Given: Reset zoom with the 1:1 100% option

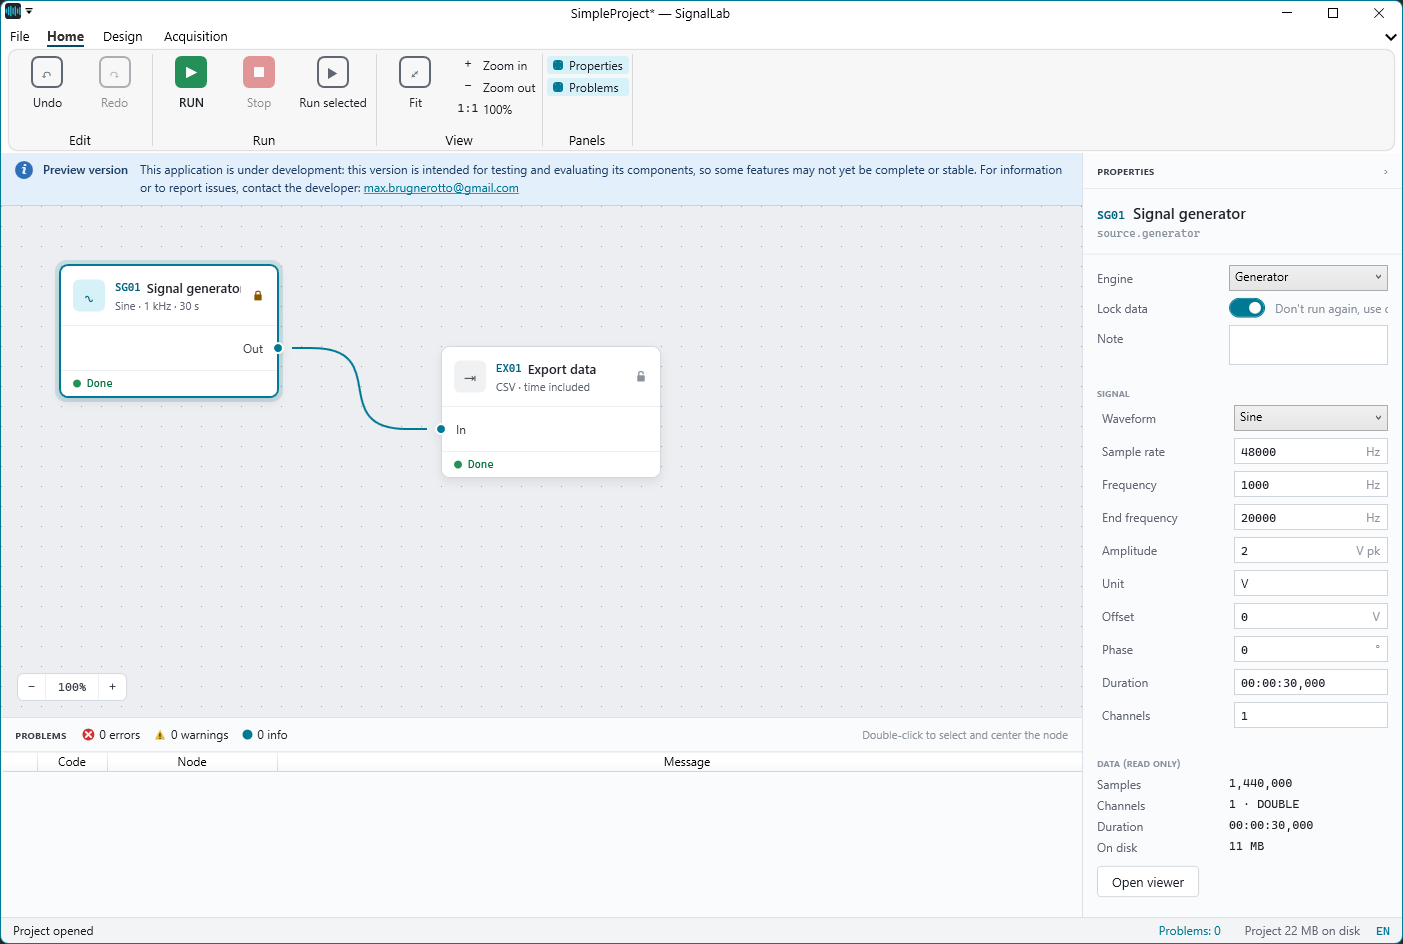Looking at the screenshot, I should [x=485, y=110].
